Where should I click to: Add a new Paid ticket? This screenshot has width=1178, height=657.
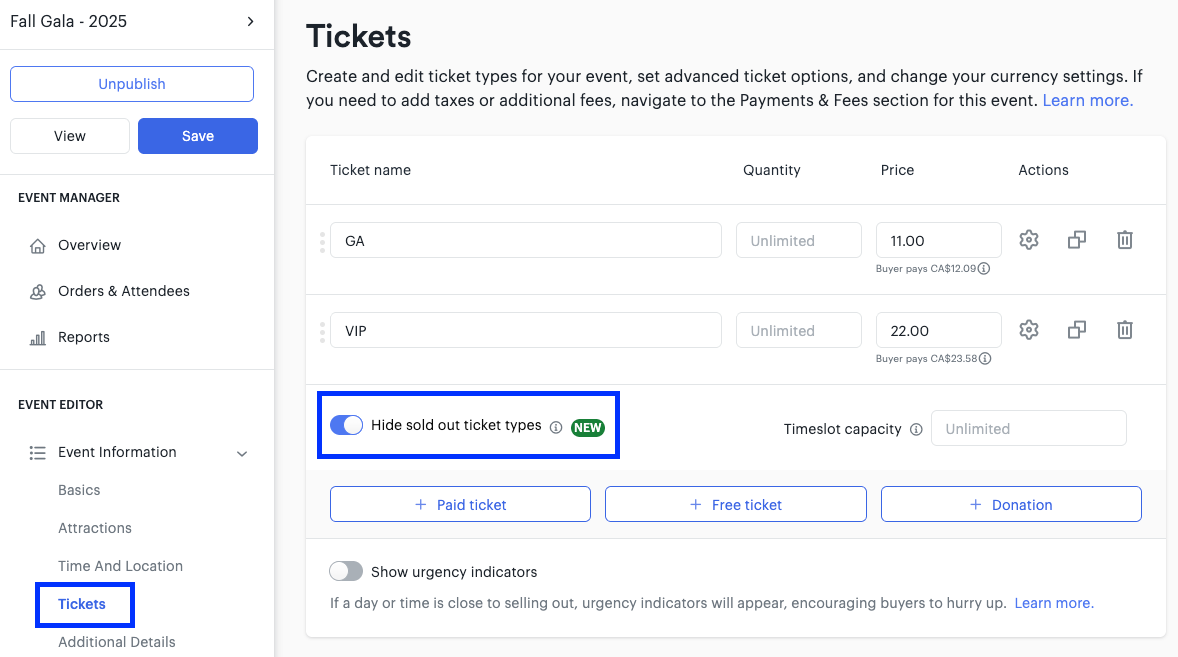tap(460, 504)
